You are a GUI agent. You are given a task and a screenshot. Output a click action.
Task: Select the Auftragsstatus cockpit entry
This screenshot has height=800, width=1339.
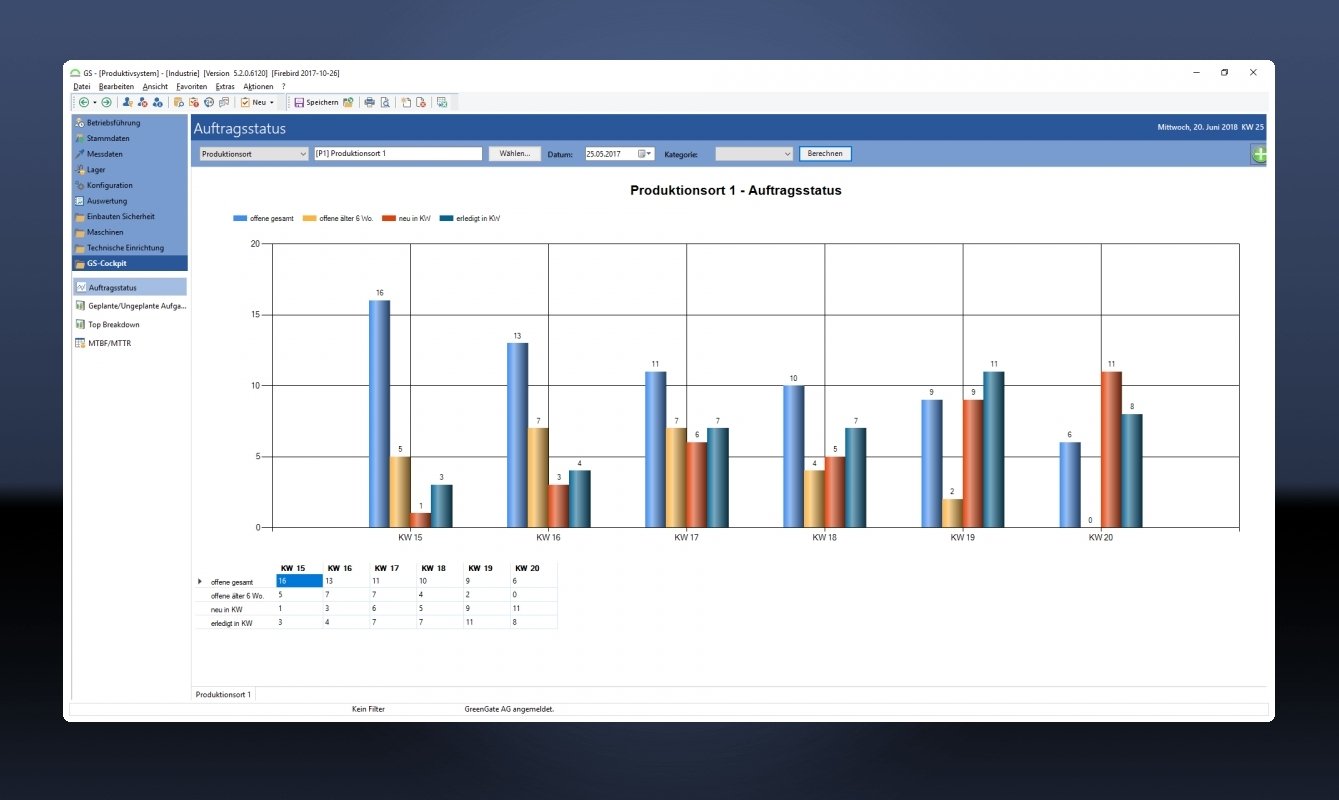coord(130,287)
